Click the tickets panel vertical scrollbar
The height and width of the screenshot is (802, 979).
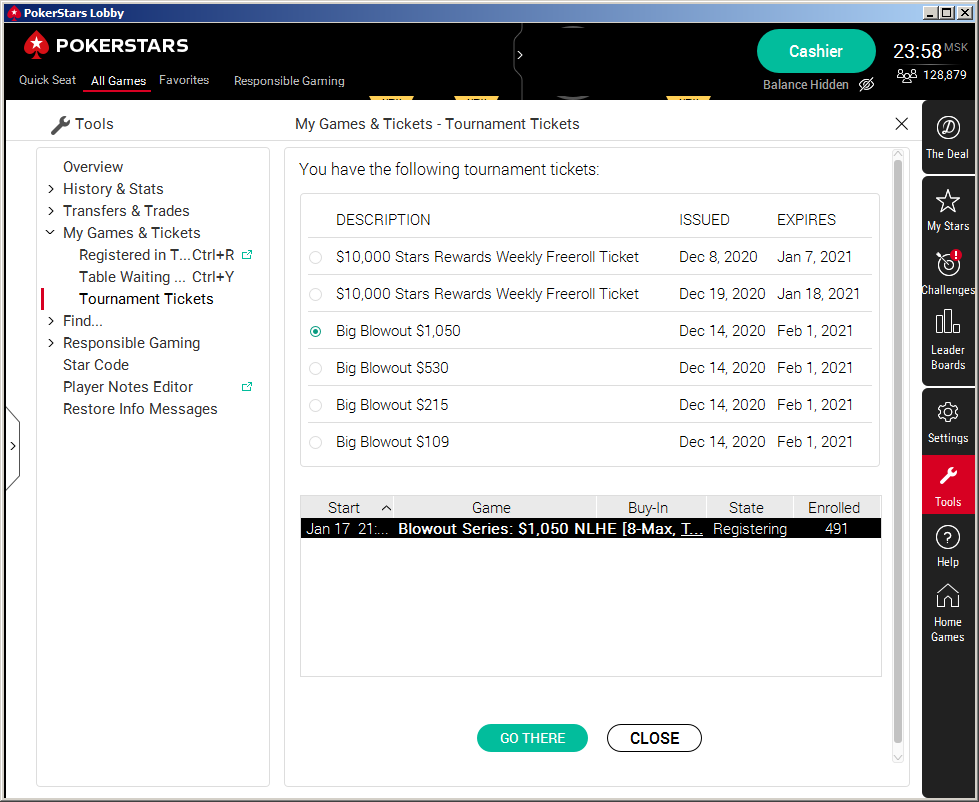898,451
